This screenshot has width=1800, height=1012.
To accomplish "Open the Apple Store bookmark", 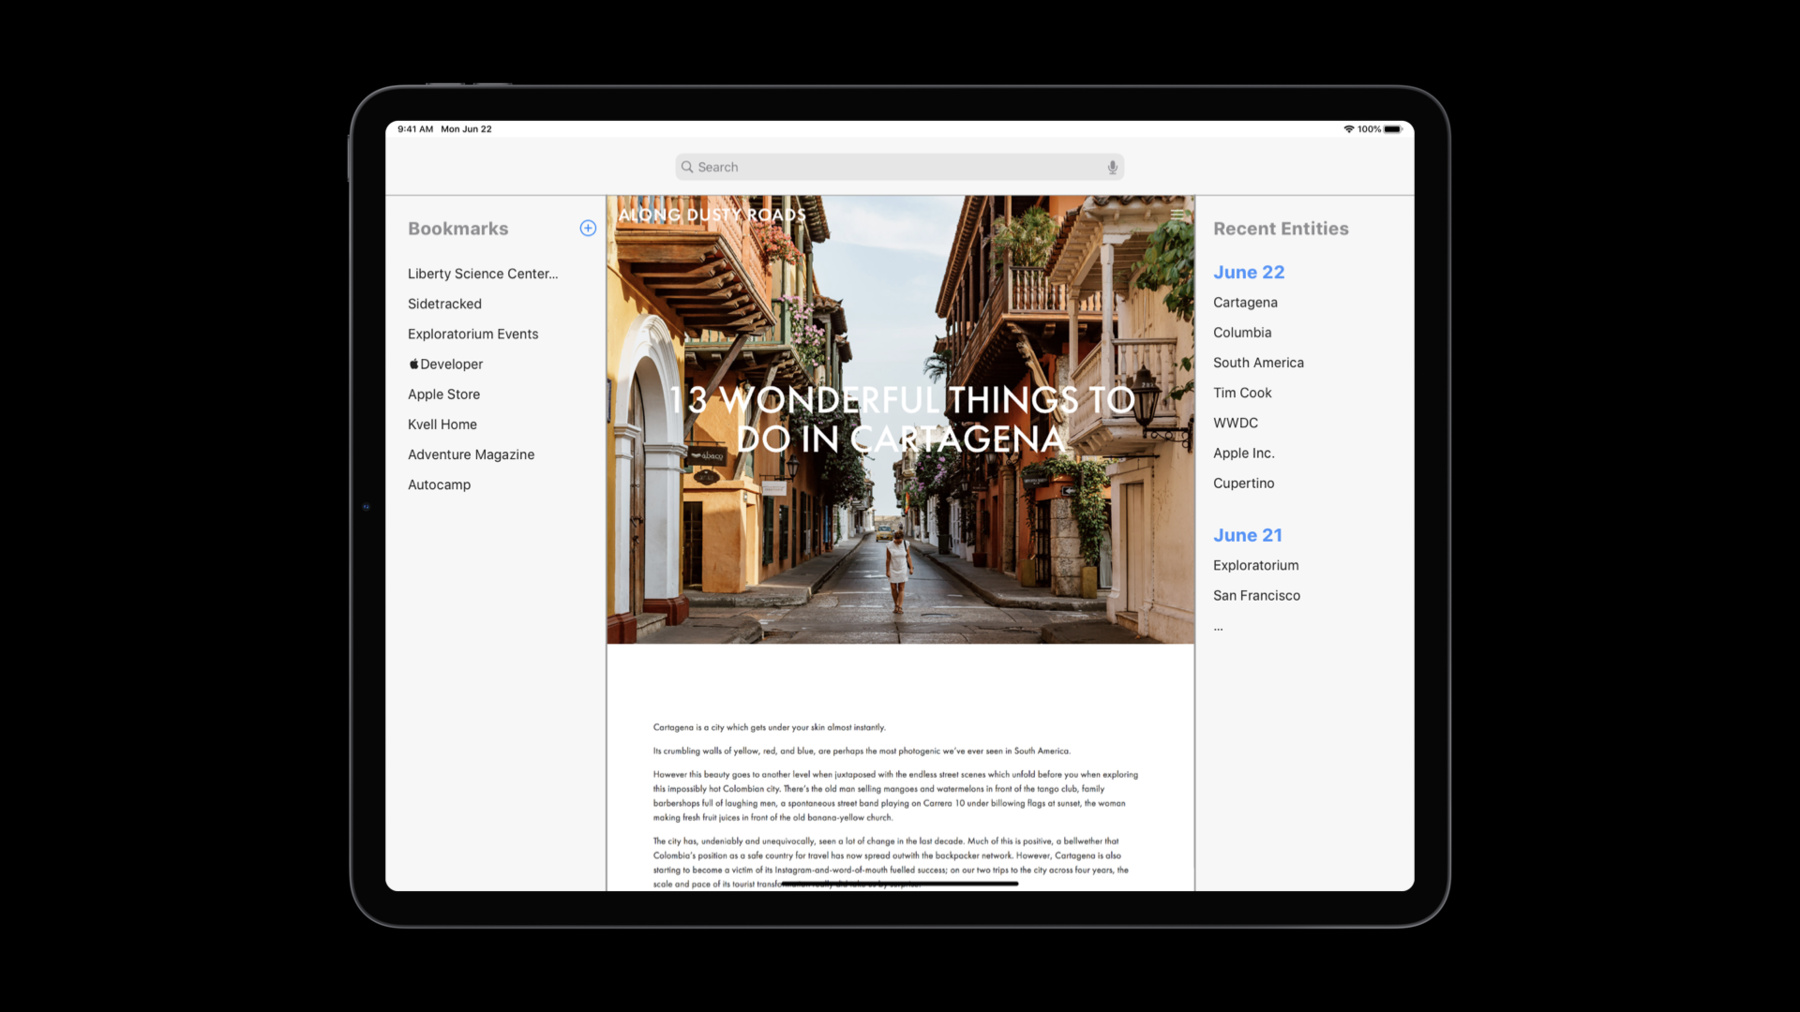I will [x=444, y=394].
